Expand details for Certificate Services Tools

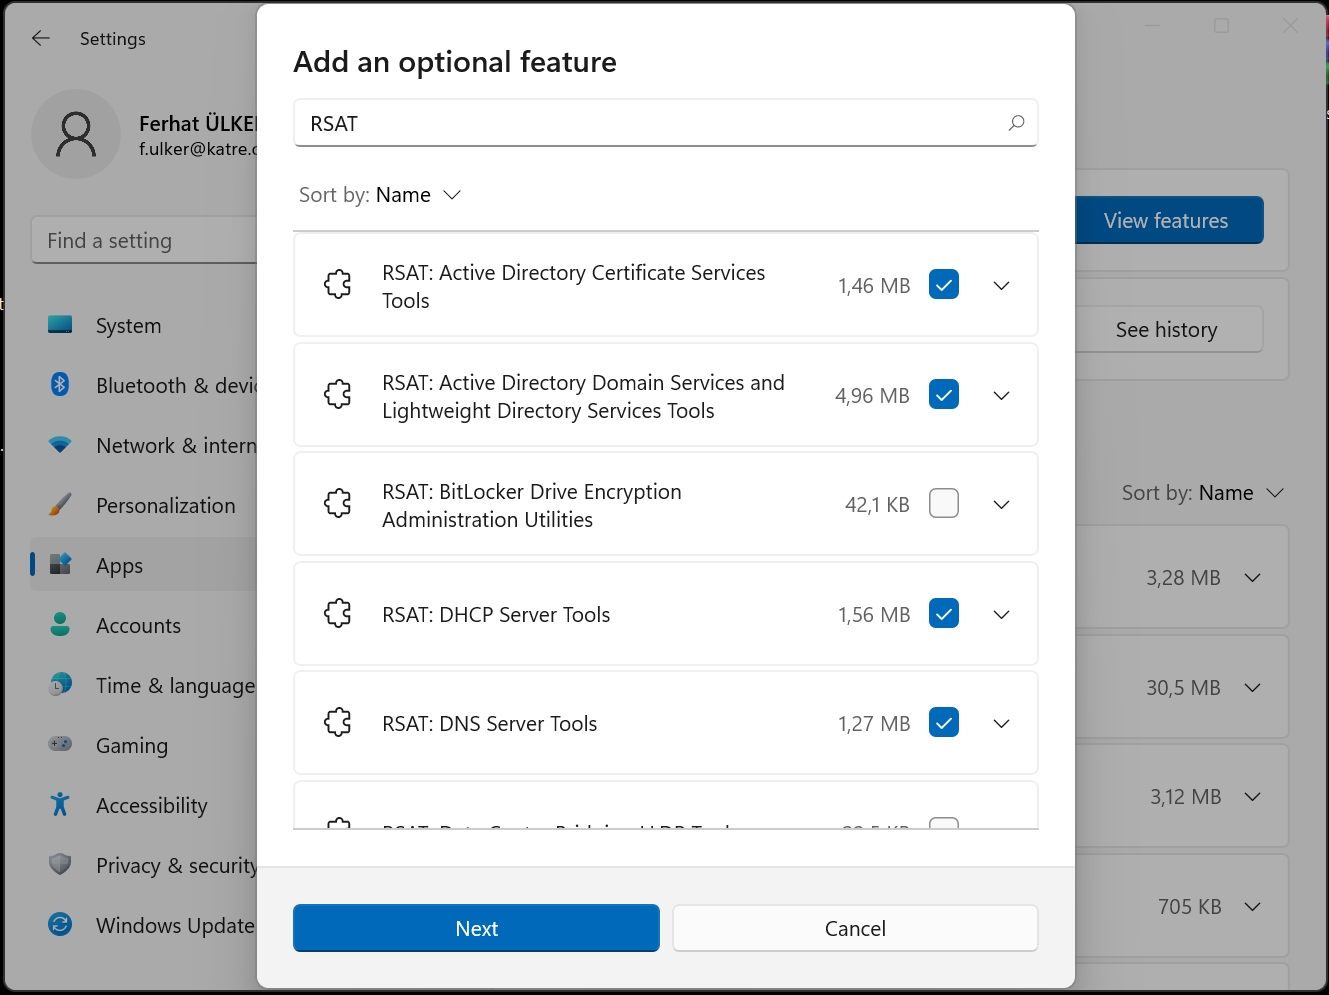click(1001, 286)
